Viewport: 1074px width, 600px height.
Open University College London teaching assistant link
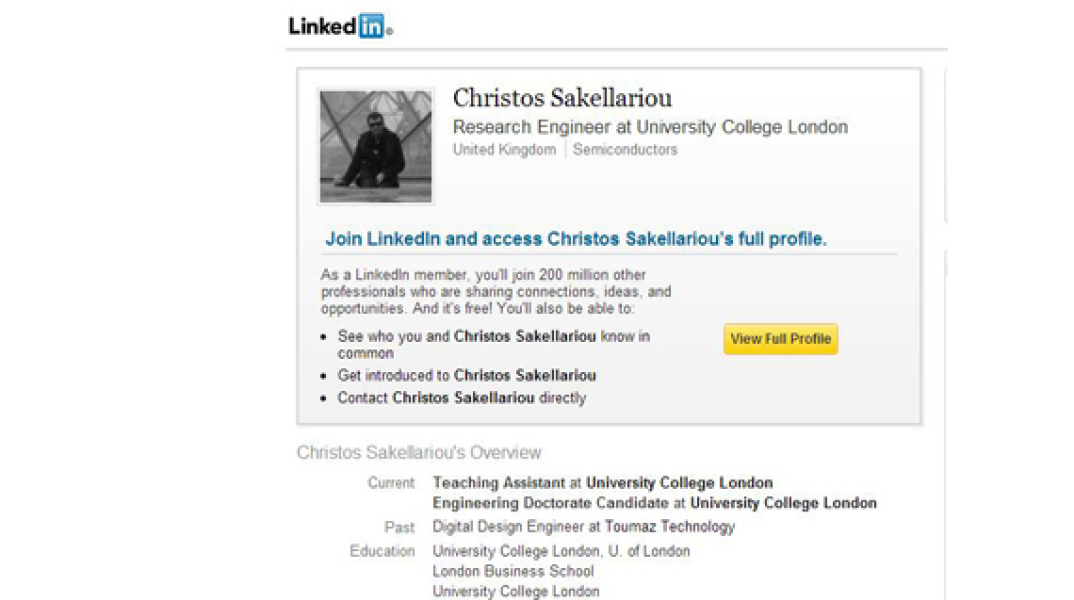[679, 483]
